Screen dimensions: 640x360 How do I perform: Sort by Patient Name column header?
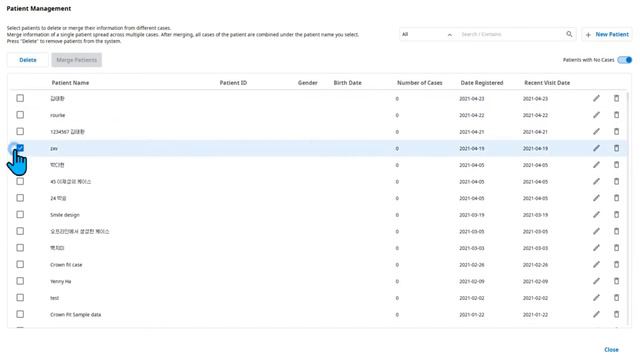click(x=70, y=83)
